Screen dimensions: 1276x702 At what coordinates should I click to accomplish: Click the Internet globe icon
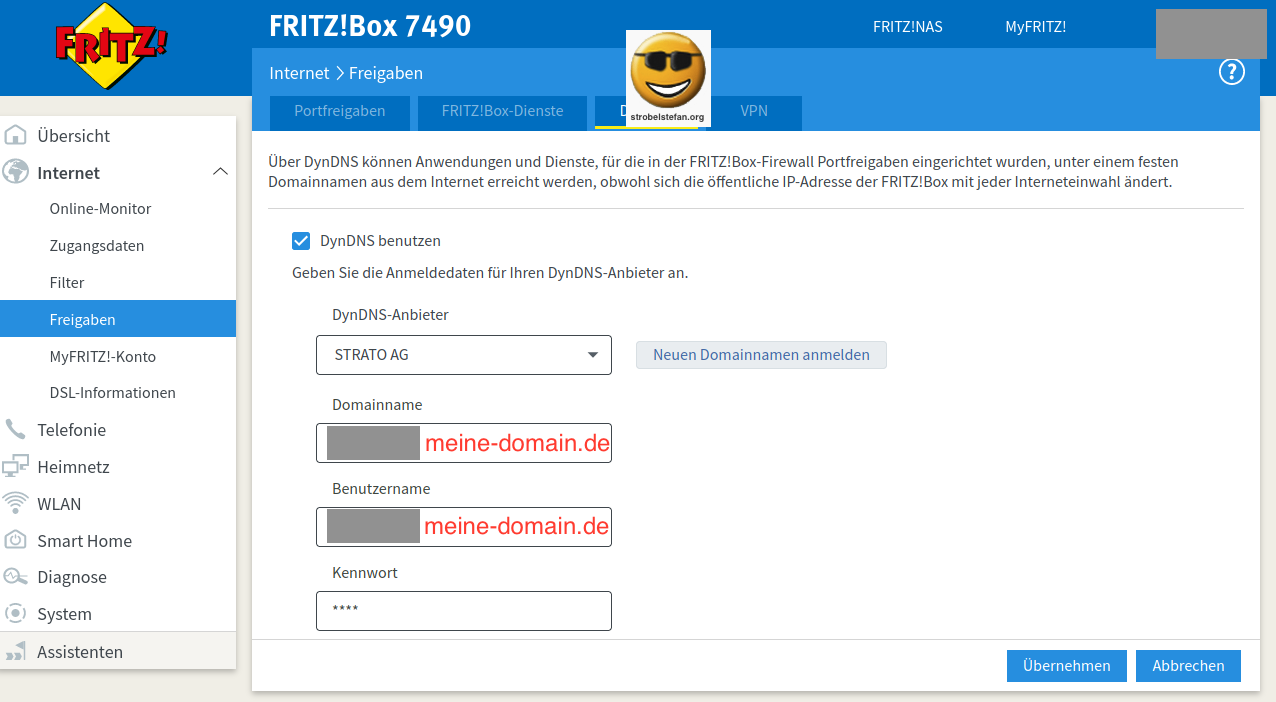click(16, 172)
